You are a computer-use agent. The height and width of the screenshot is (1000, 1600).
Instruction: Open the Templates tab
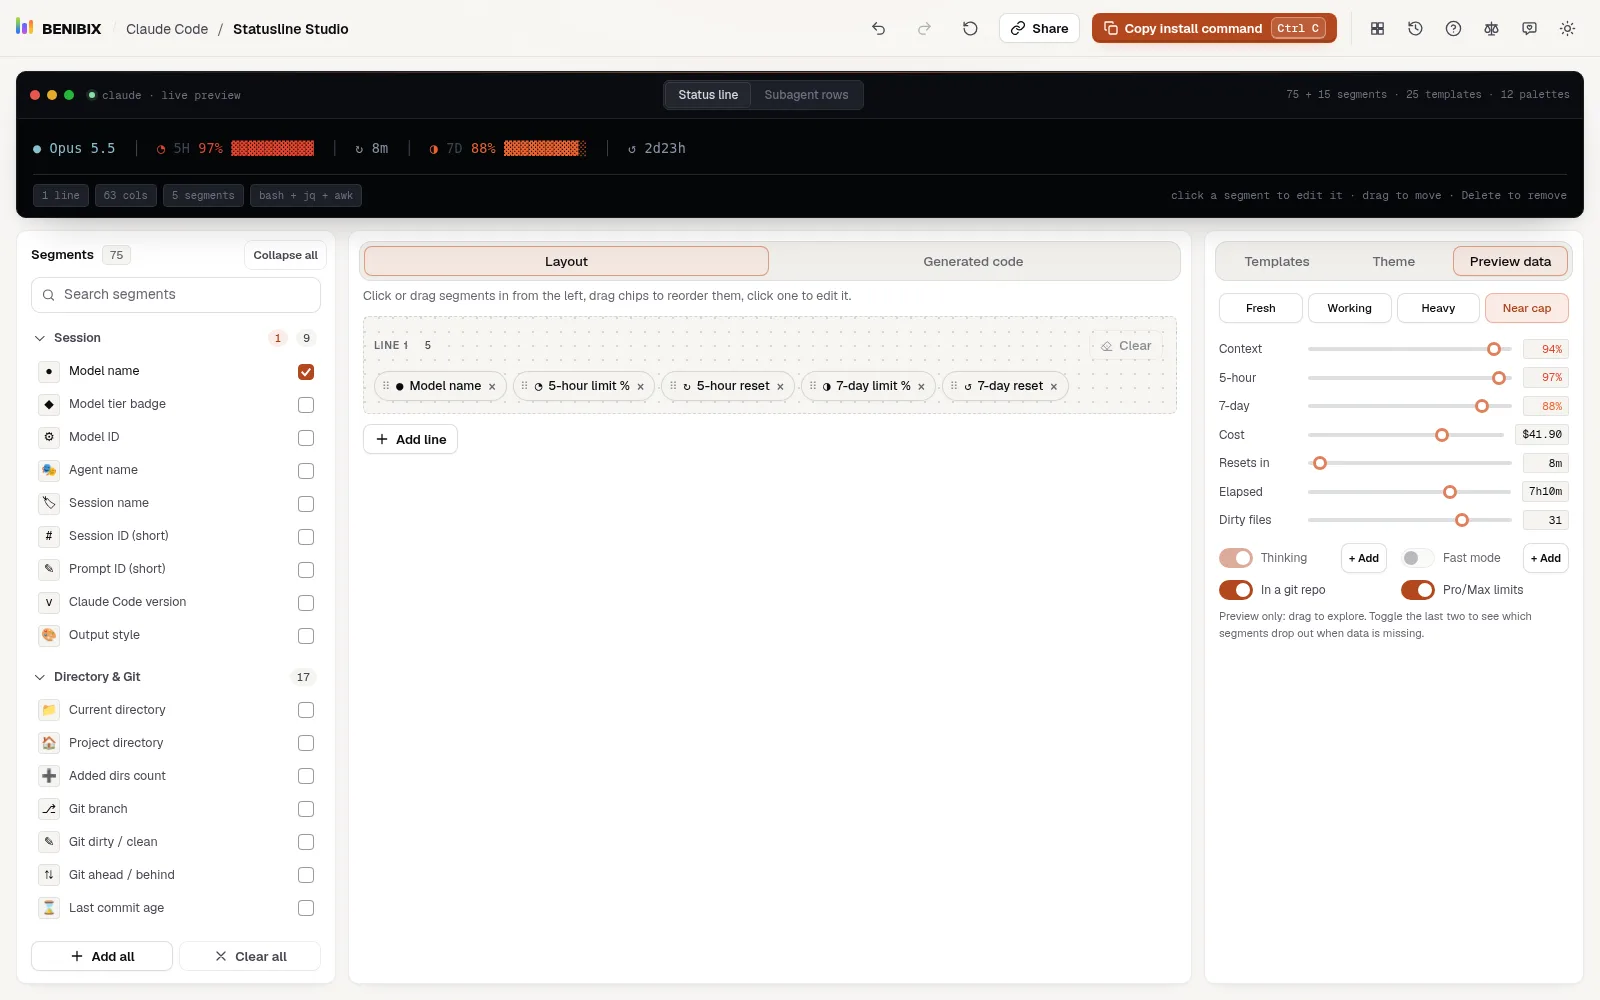tap(1277, 262)
